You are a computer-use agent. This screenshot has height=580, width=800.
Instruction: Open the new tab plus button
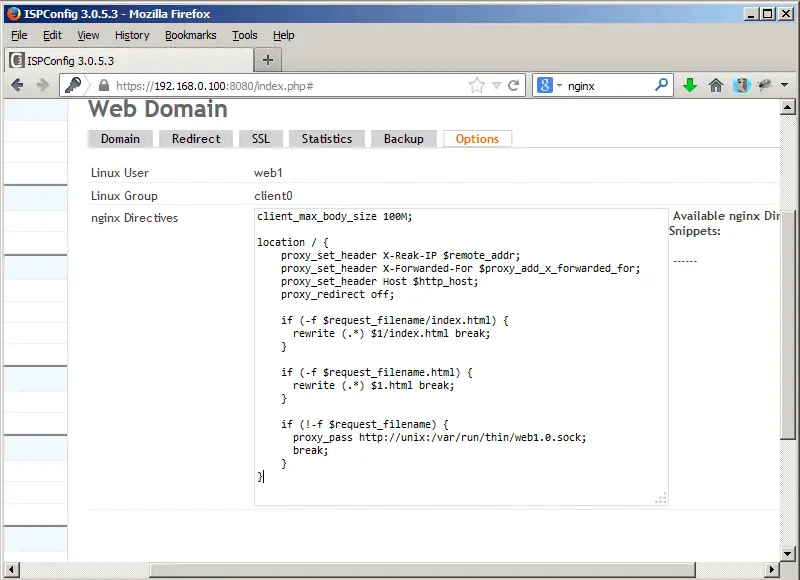[x=268, y=60]
